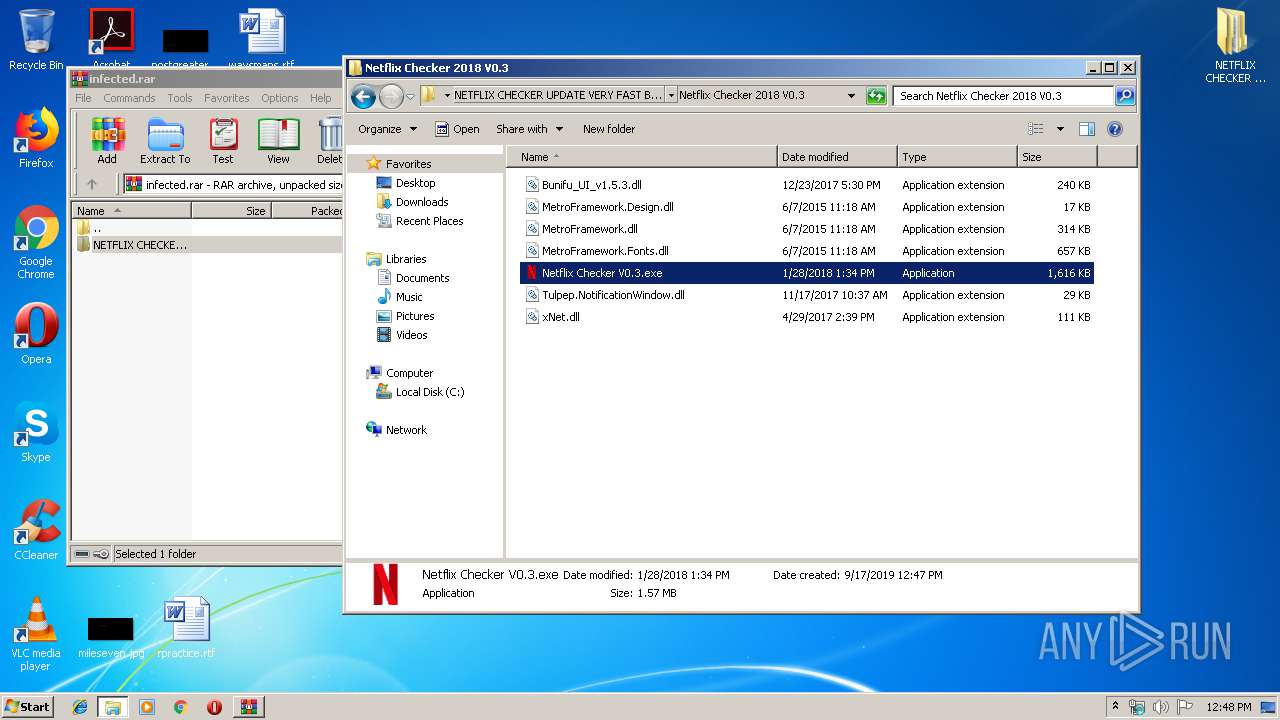Click the taskbar clock

point(1229,707)
